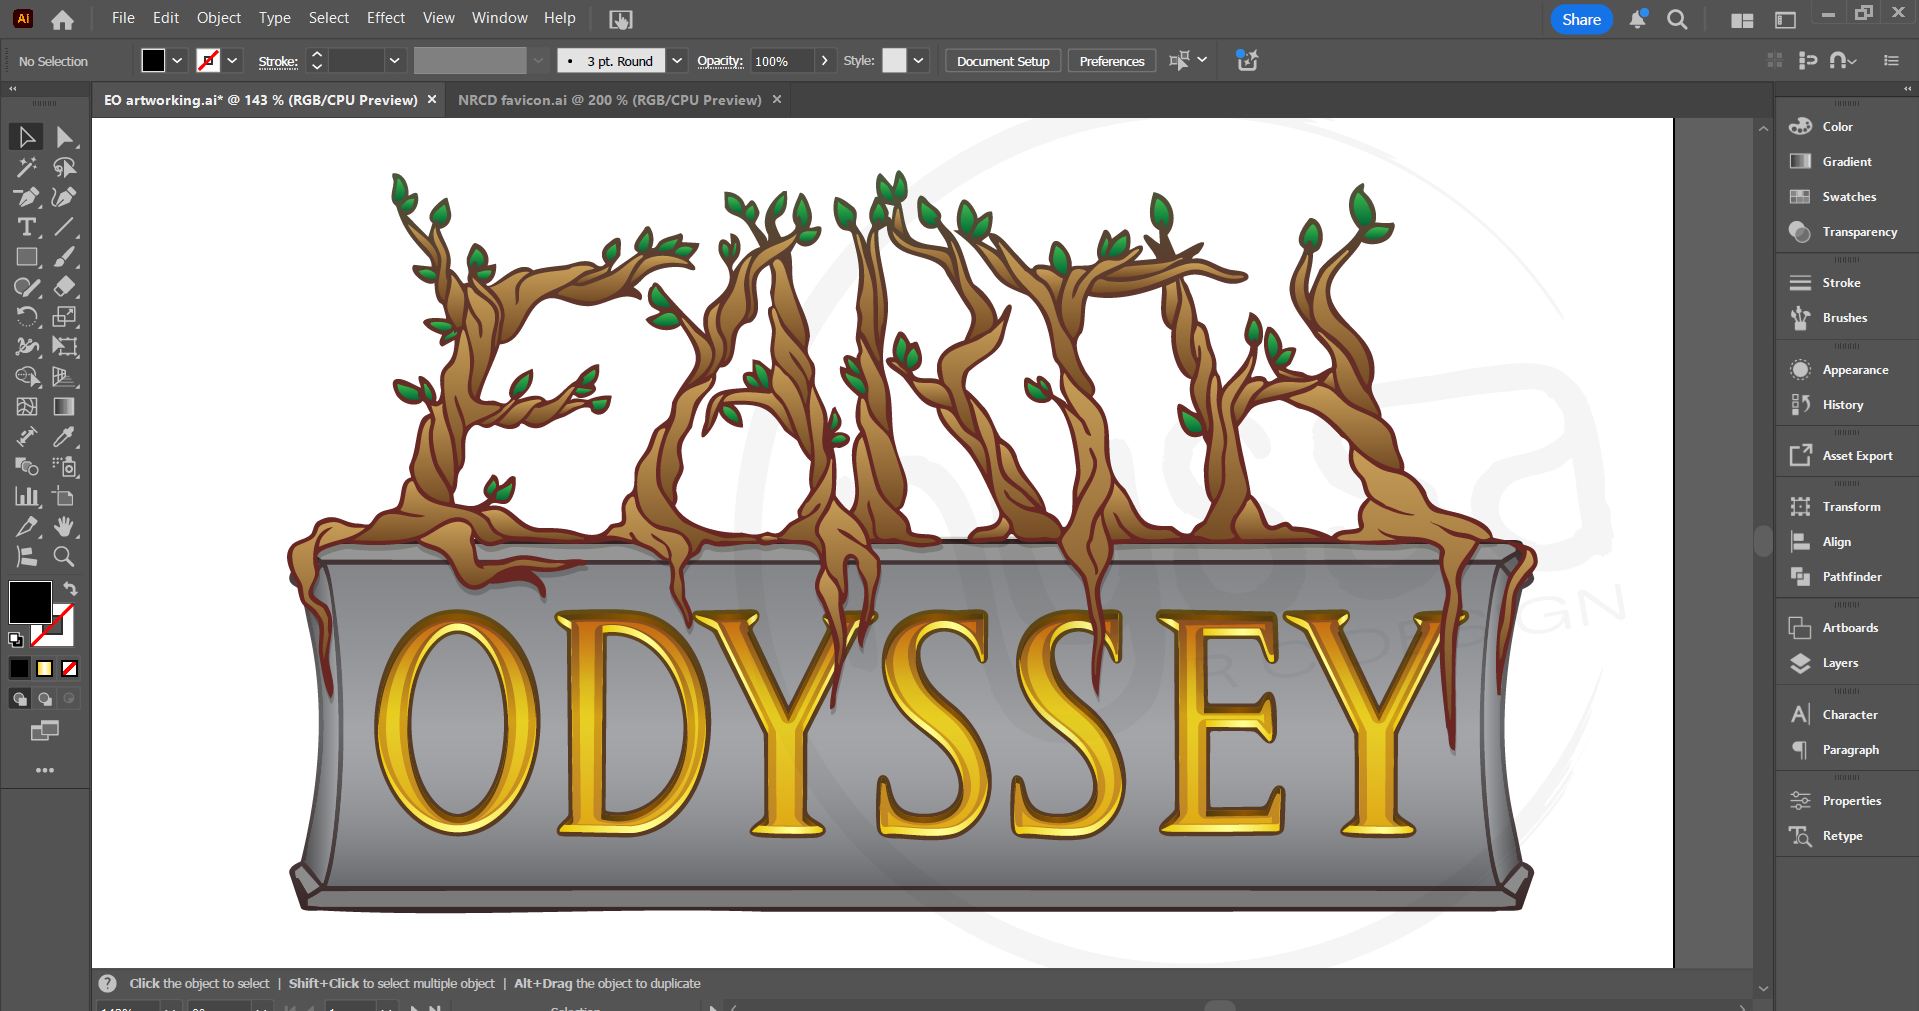Viewport: 1919px width, 1011px height.
Task: Open the 3 pt. Round brush dropdown
Action: [677, 60]
